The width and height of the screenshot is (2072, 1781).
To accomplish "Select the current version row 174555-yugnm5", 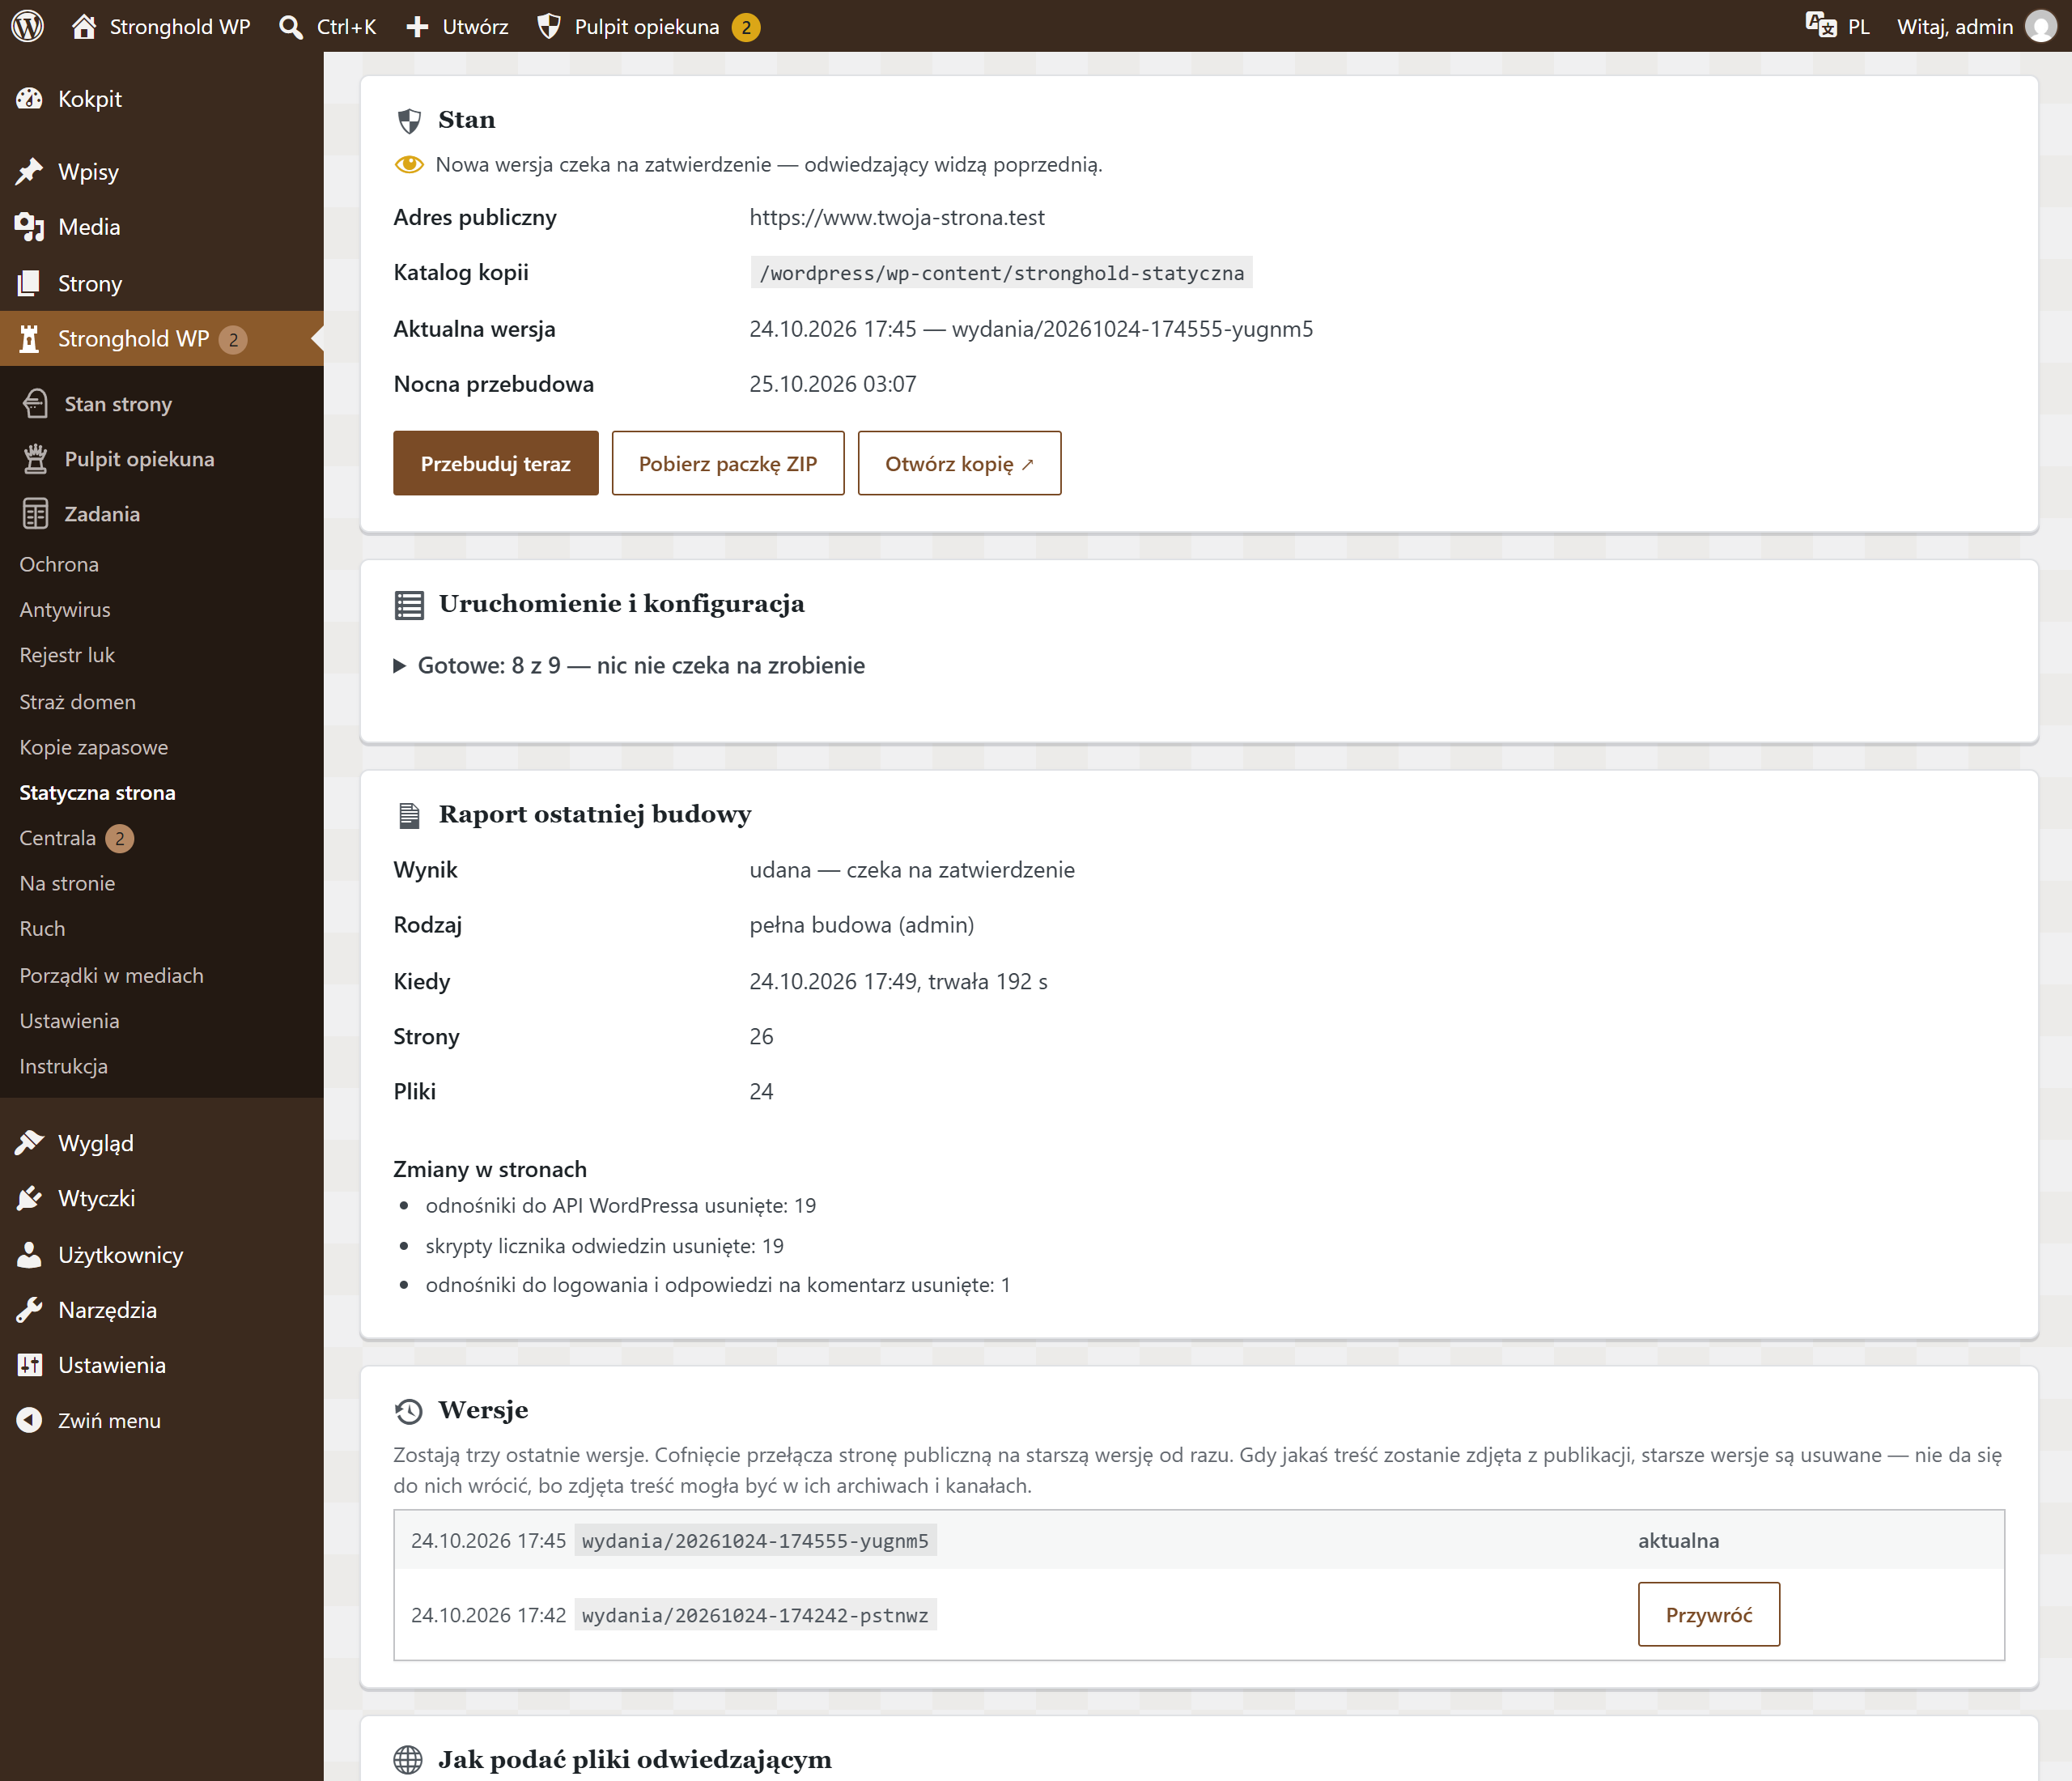I will pyautogui.click(x=1199, y=1540).
